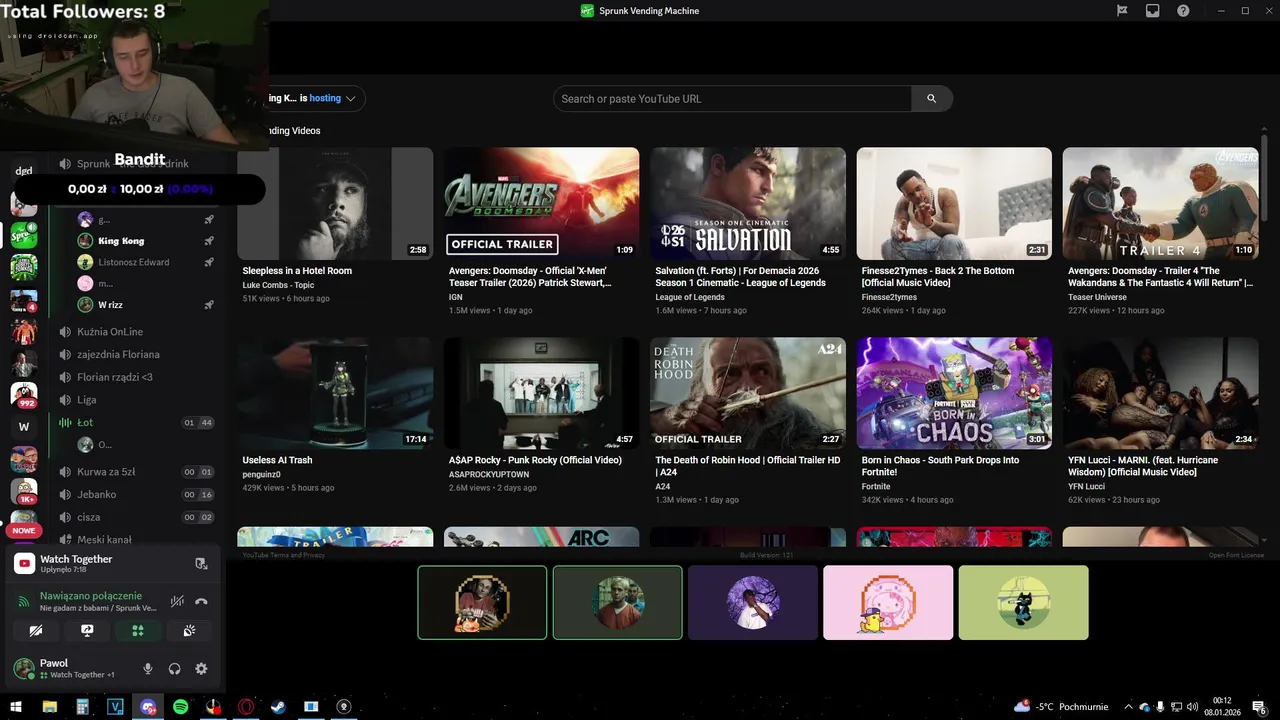Viewport: 1280px width, 720px height.
Task: Click the YouTube Terms and Privacy link
Action: coord(283,555)
